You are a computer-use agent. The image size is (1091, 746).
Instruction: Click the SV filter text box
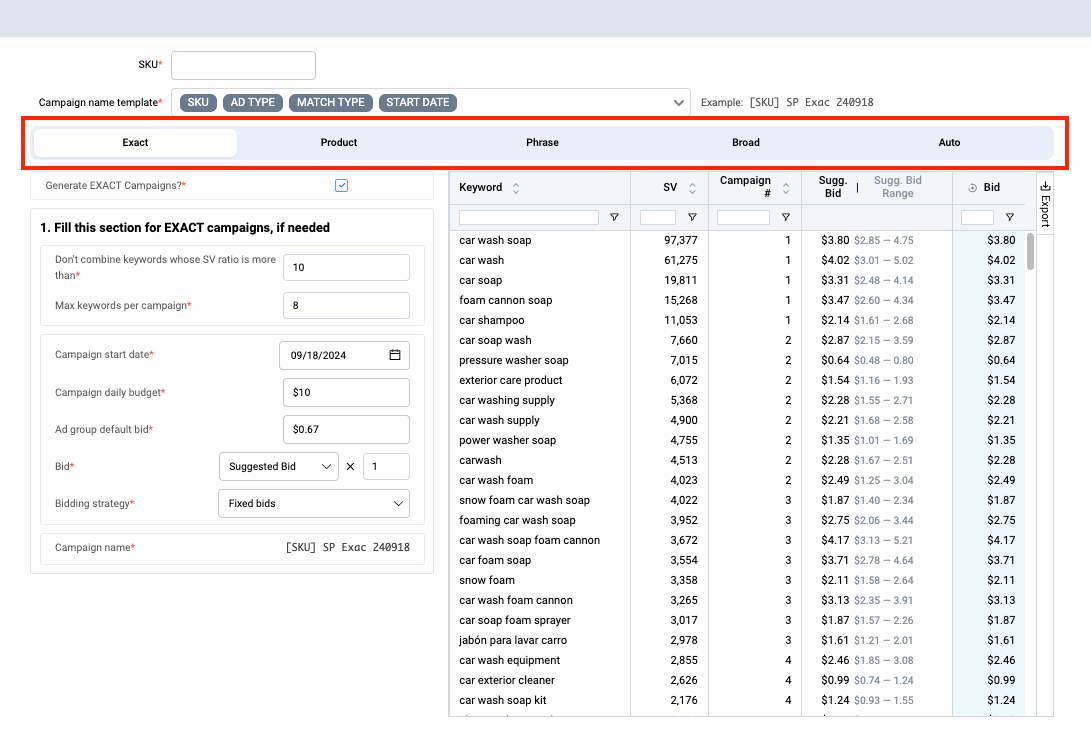tap(658, 217)
